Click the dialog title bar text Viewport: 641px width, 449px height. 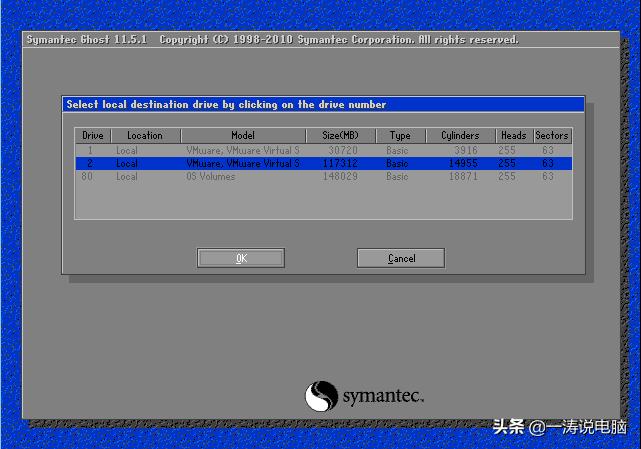click(x=226, y=105)
